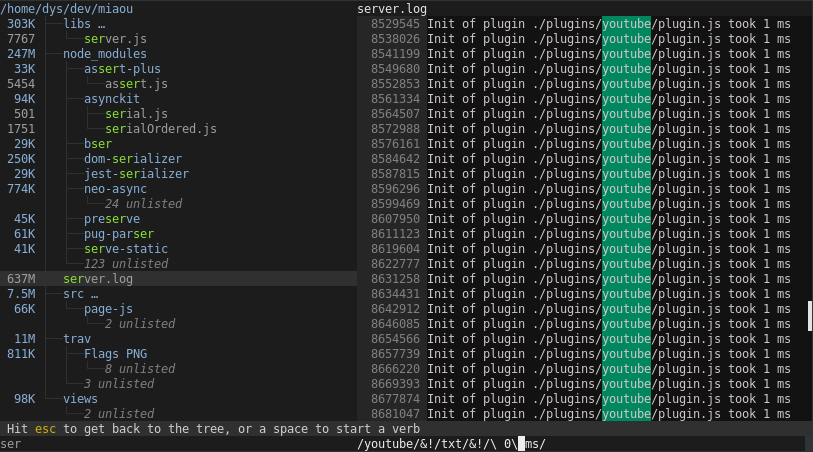Select the neo-async folder
Screen dimensions: 813x452
click(x=115, y=189)
